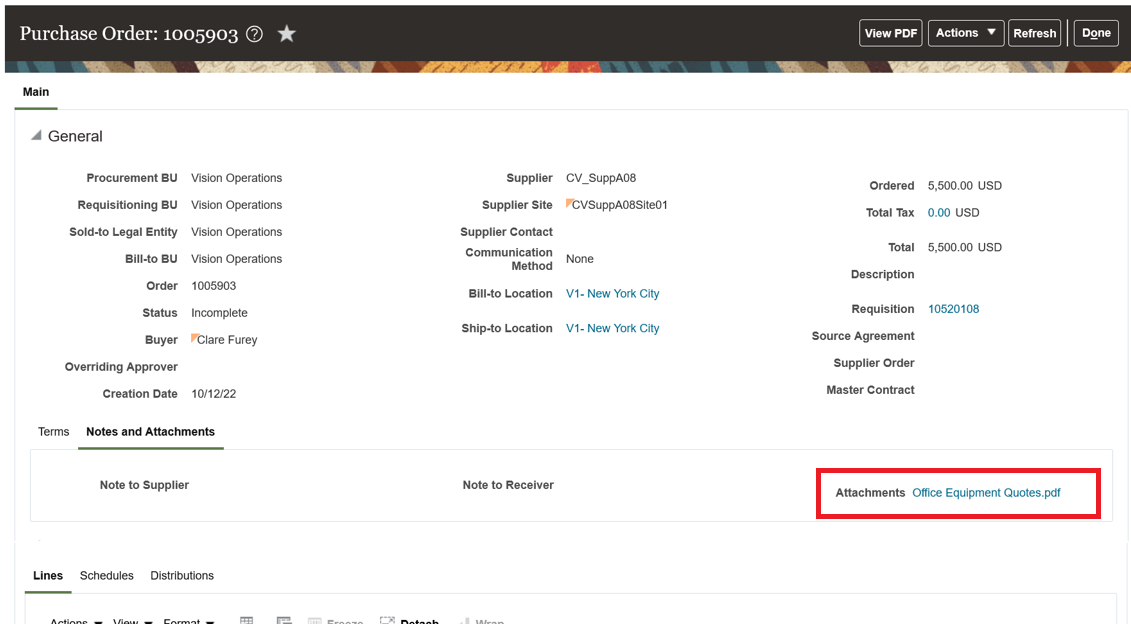This screenshot has height=624, width=1131.
Task: Click the Sold-to Legal Entity Vision Operations value
Action: click(237, 232)
